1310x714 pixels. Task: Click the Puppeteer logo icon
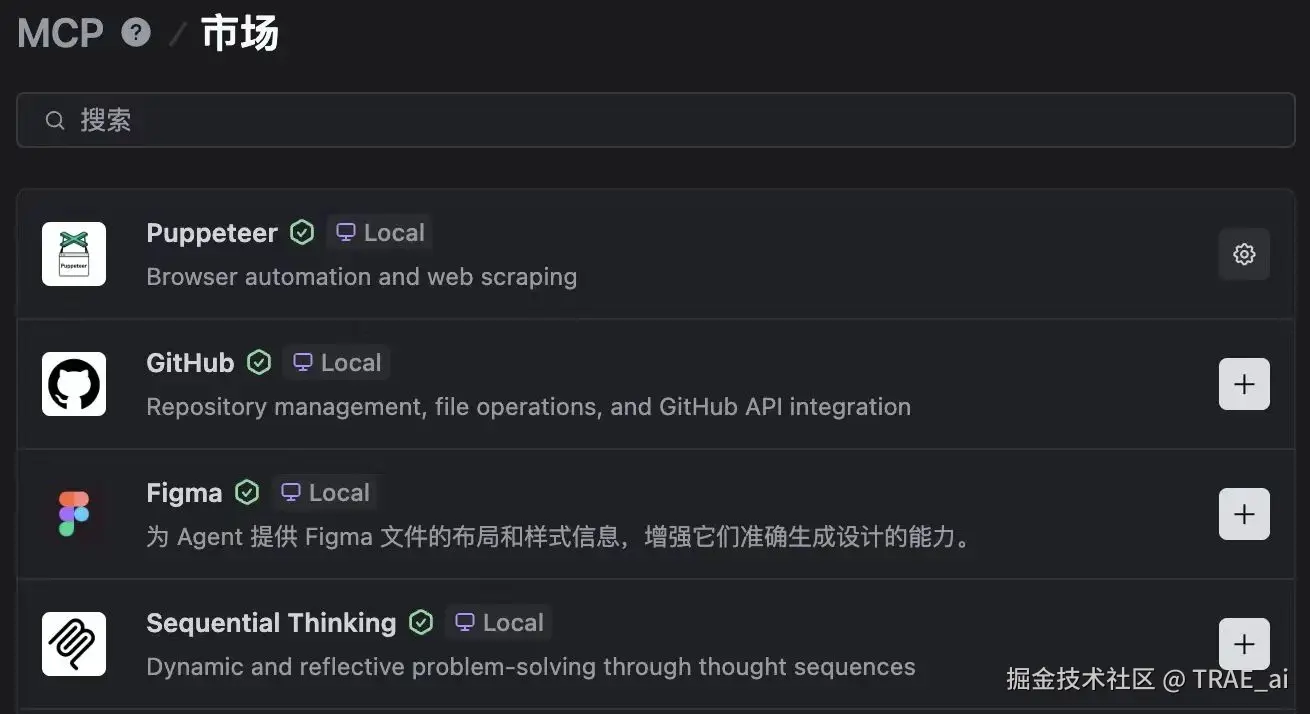(x=74, y=254)
